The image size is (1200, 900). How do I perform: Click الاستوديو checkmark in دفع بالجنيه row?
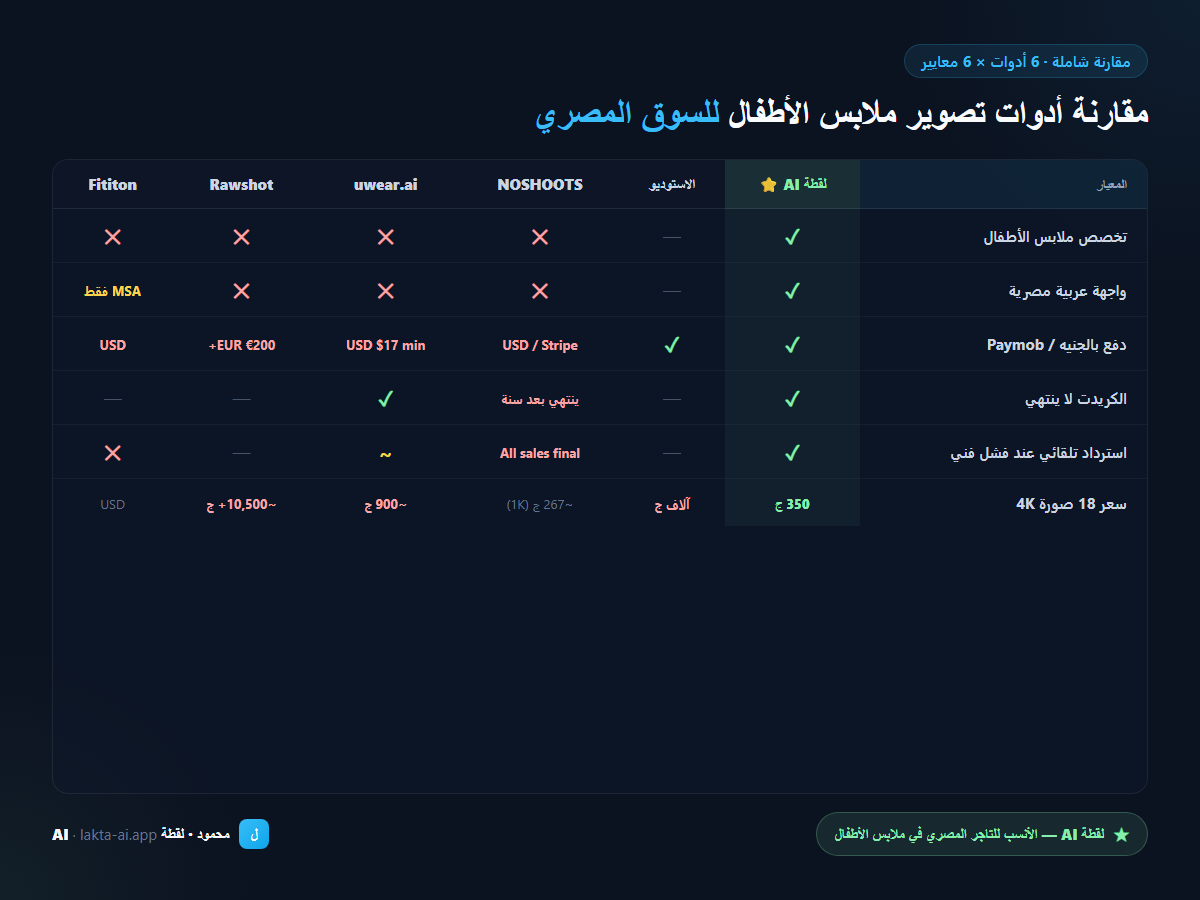click(x=672, y=345)
